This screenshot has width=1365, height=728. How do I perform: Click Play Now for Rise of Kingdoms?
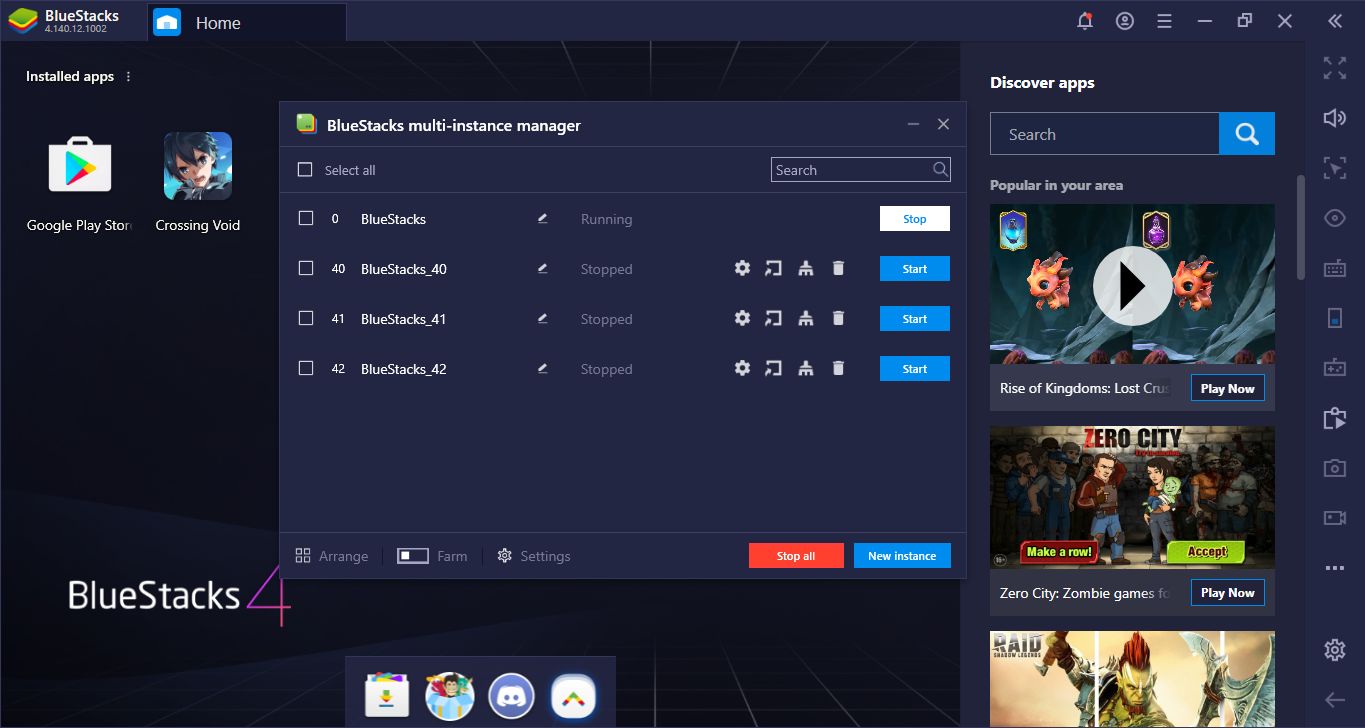(x=1228, y=388)
